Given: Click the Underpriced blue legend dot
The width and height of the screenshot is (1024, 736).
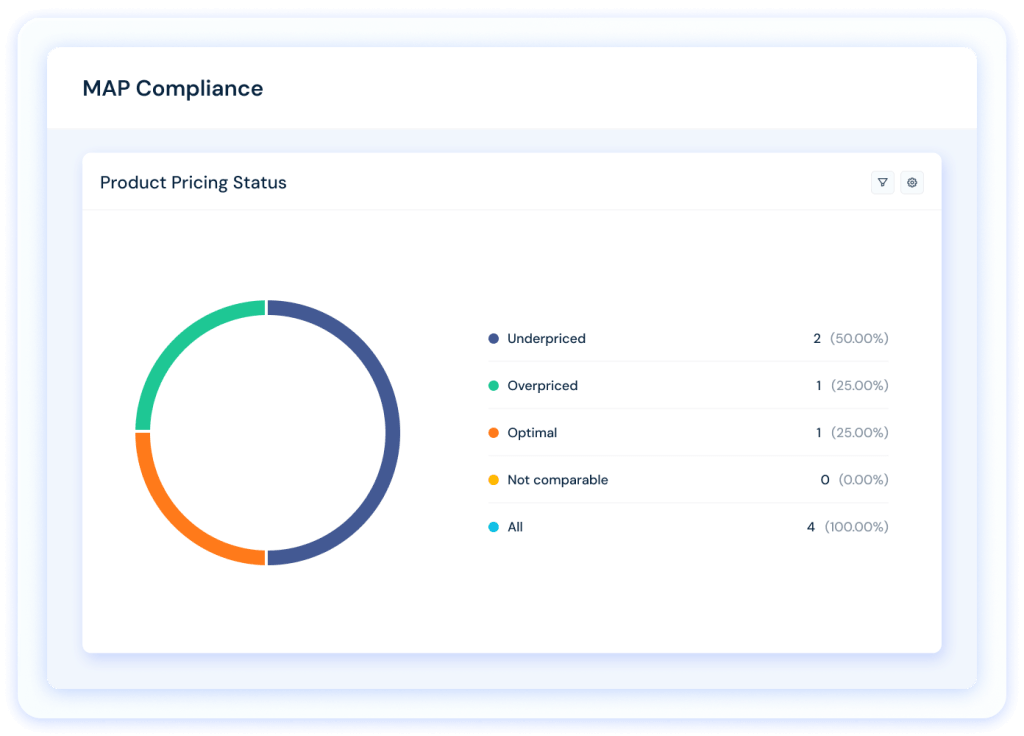Looking at the screenshot, I should tap(494, 338).
